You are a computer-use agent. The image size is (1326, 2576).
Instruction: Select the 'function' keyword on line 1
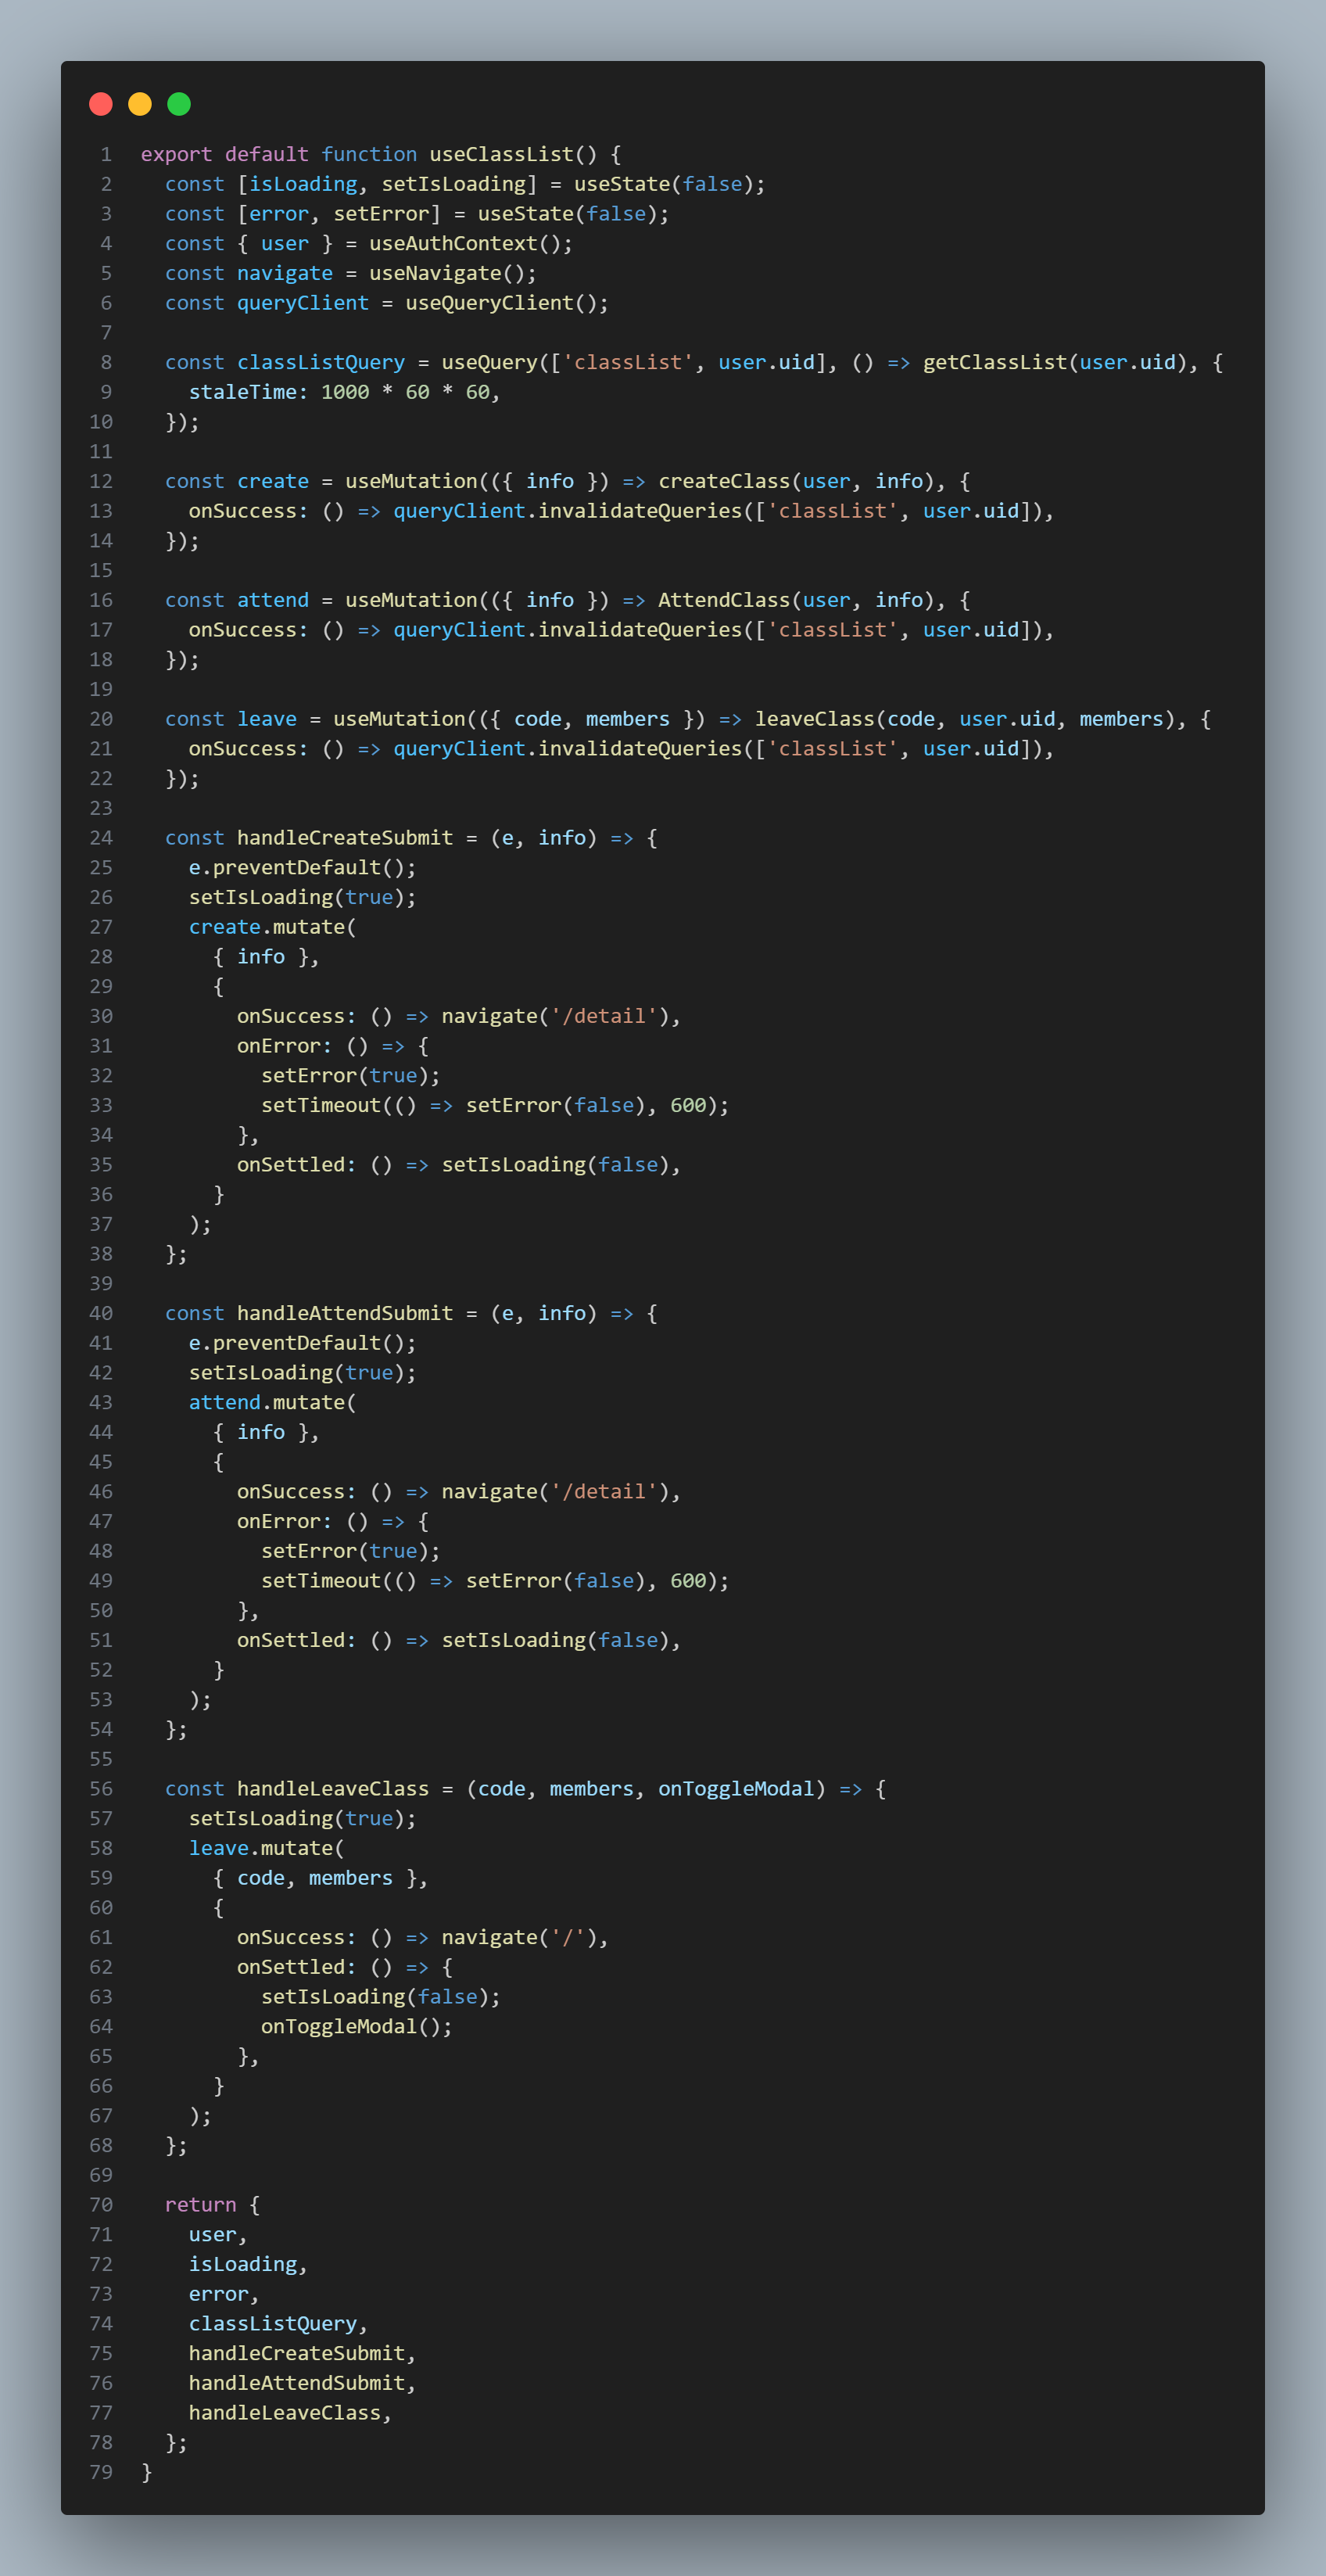pyautogui.click(x=369, y=154)
